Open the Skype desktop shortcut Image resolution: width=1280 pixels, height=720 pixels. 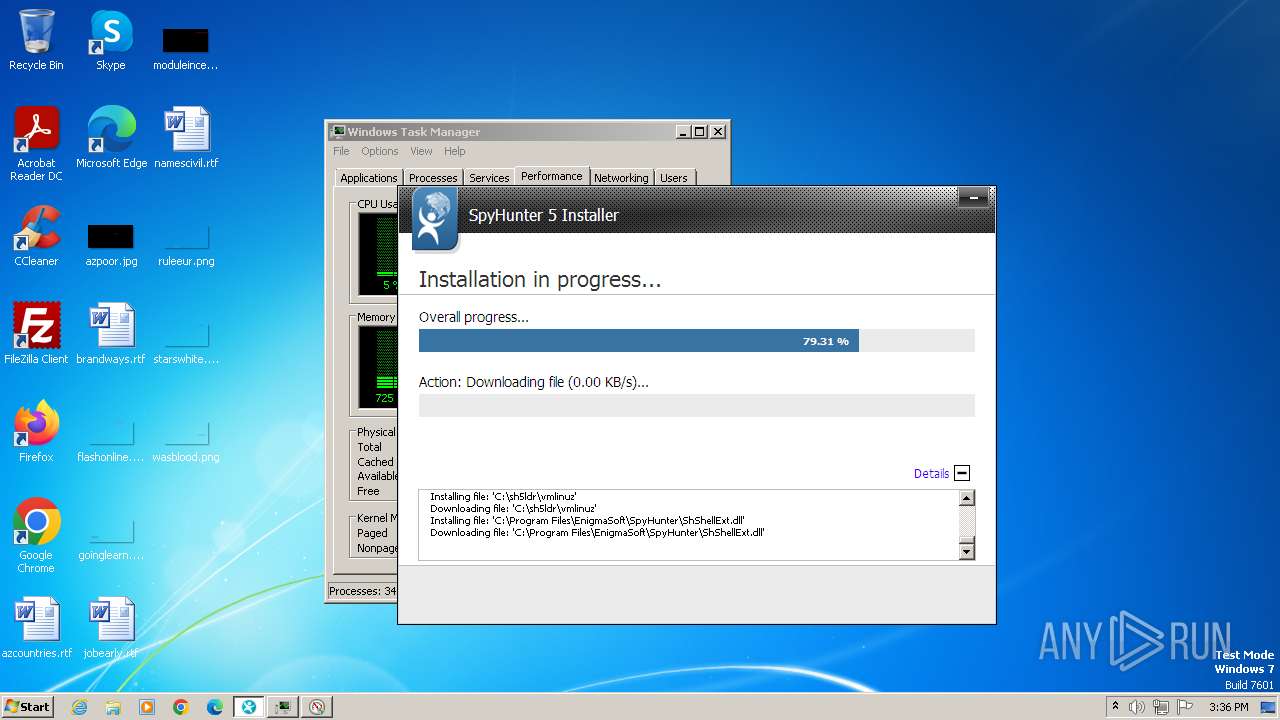click(110, 40)
